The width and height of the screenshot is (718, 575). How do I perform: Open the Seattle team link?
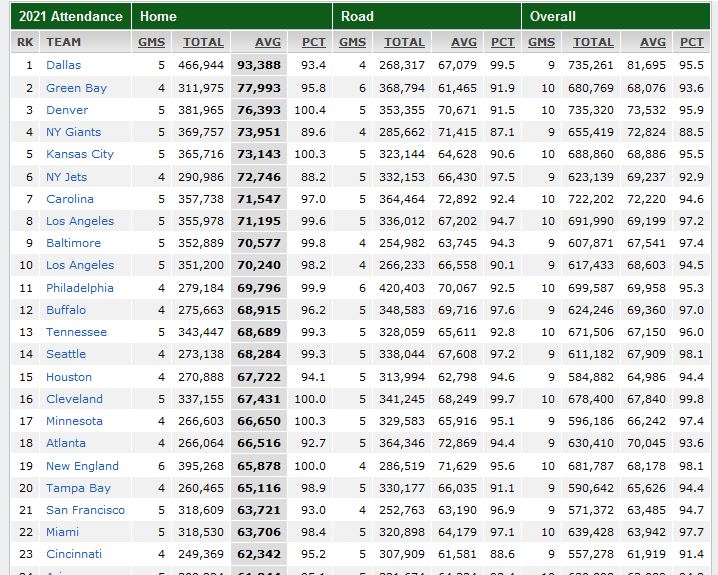tap(66, 353)
